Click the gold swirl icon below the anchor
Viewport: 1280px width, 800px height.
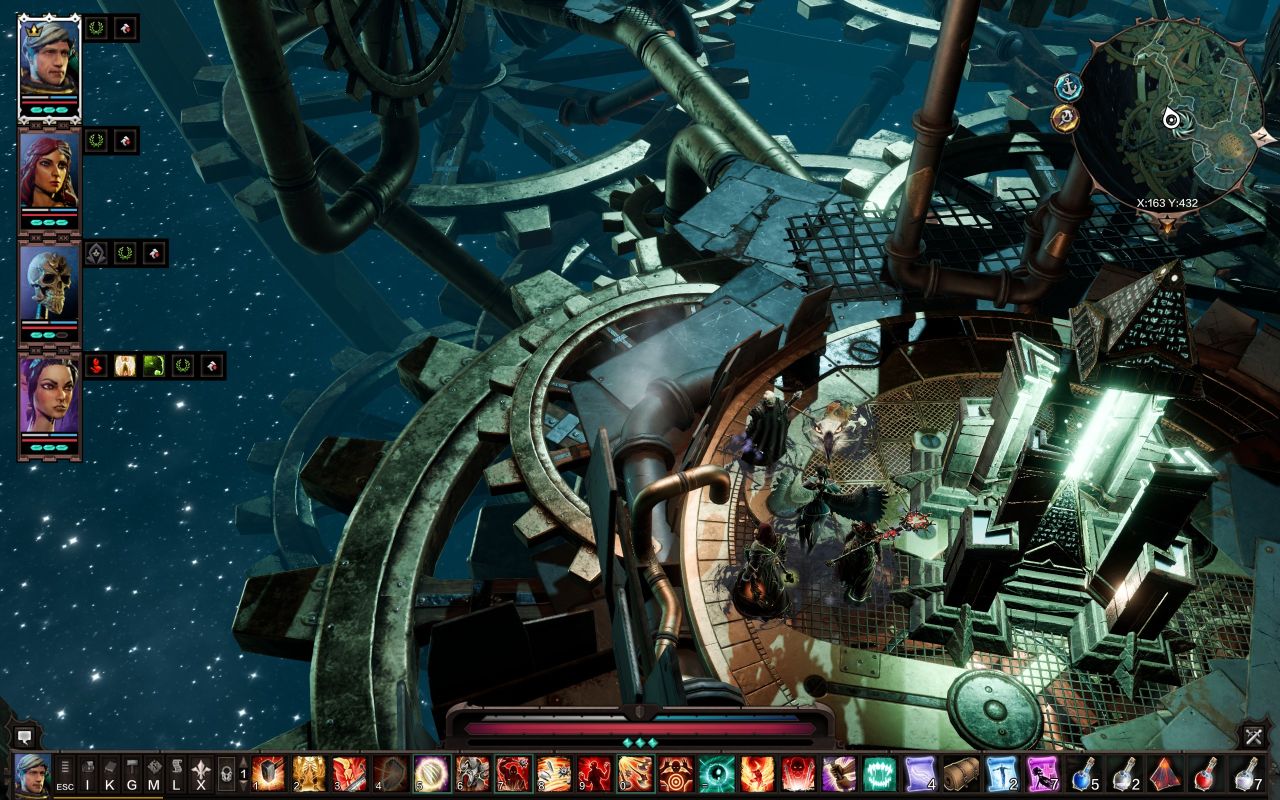tap(1064, 119)
